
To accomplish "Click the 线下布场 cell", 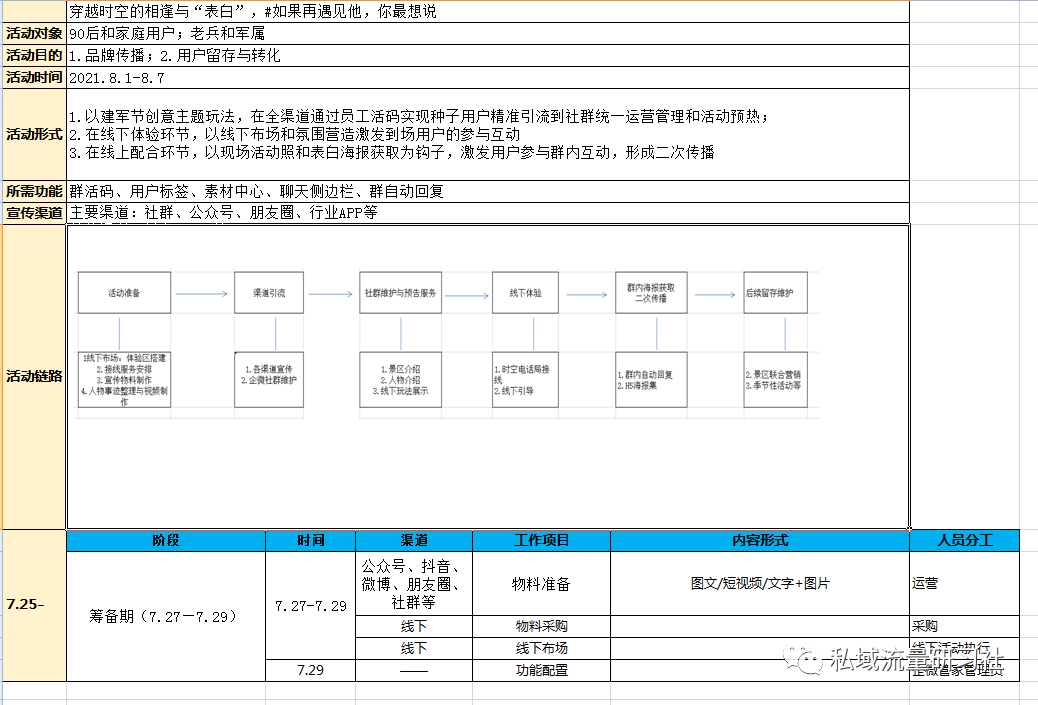I will (x=542, y=648).
